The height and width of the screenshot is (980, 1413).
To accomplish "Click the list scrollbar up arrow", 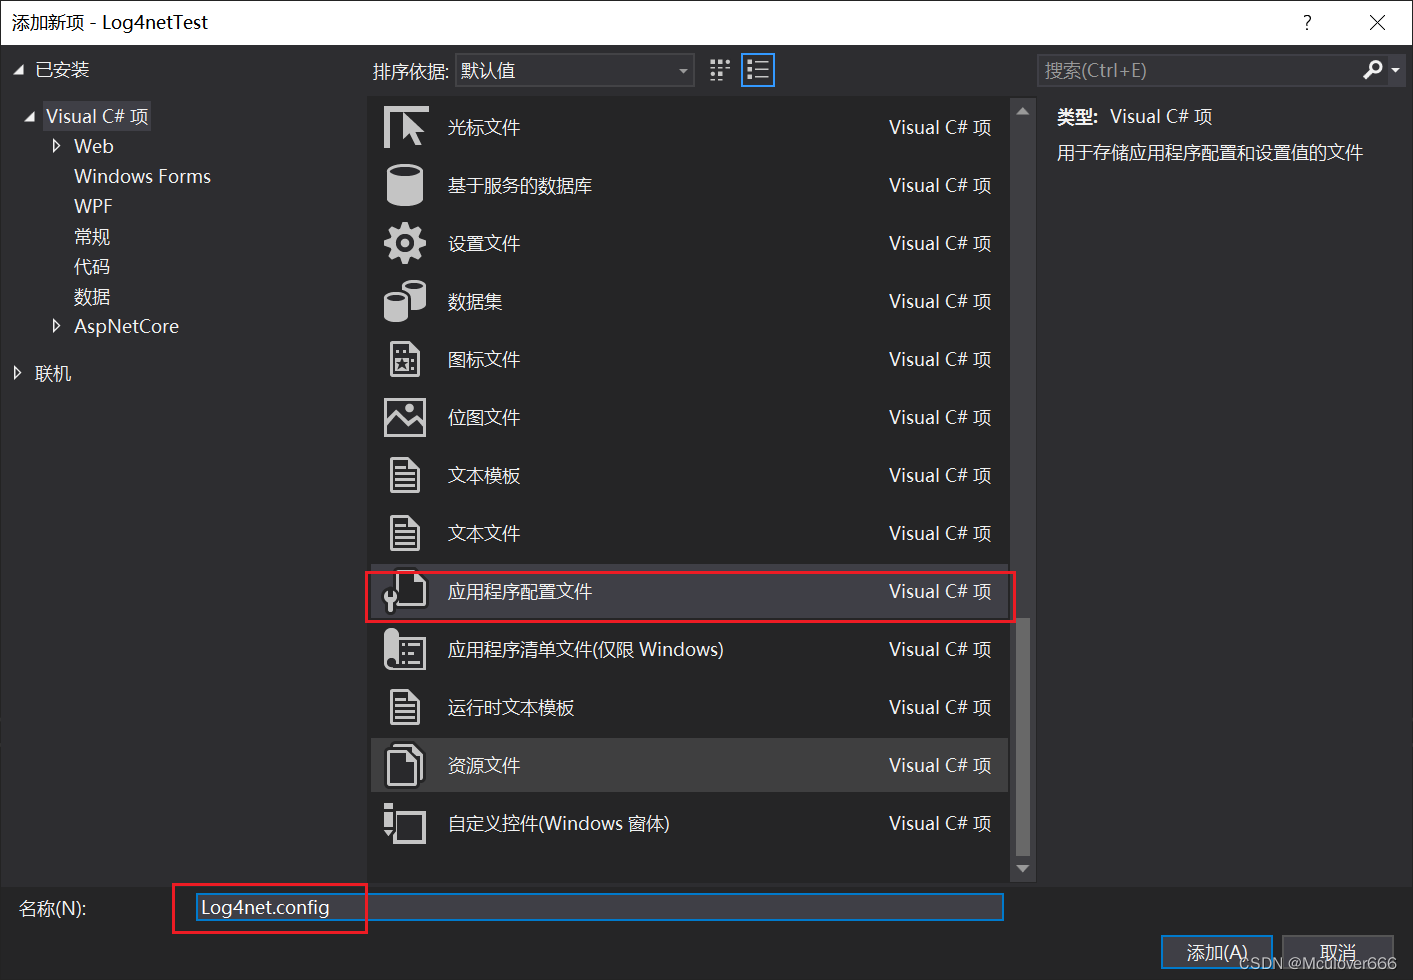I will 1022,111.
